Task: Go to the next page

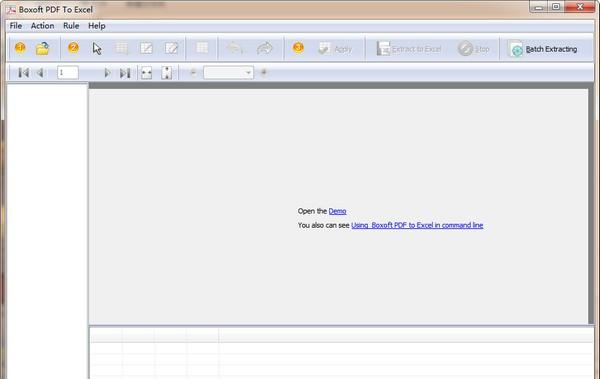Action: [107, 73]
